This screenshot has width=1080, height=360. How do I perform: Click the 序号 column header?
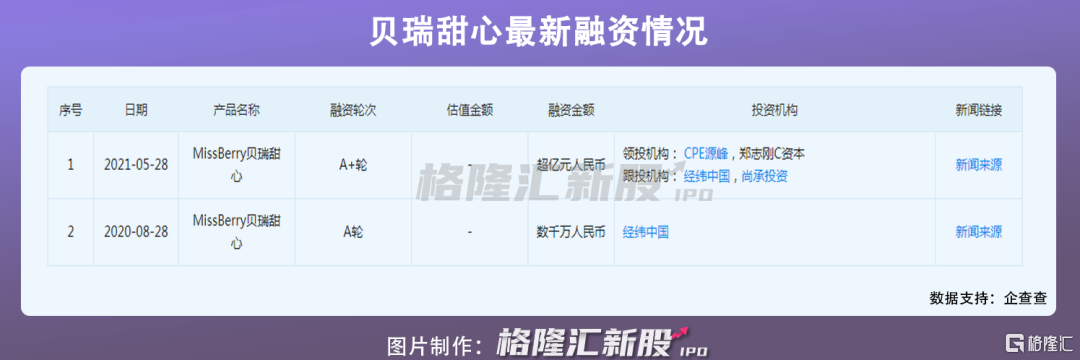(x=70, y=110)
